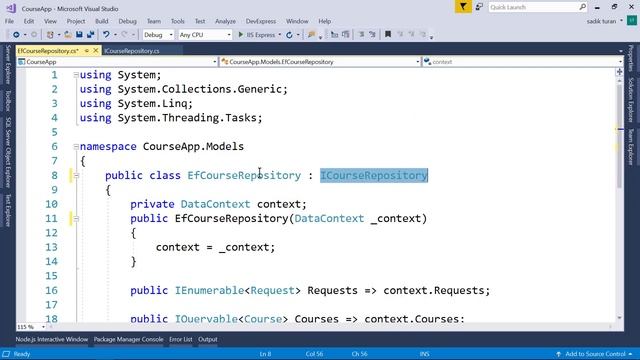
Task: Expand the IIS Express launch options arrow
Action: point(280,35)
